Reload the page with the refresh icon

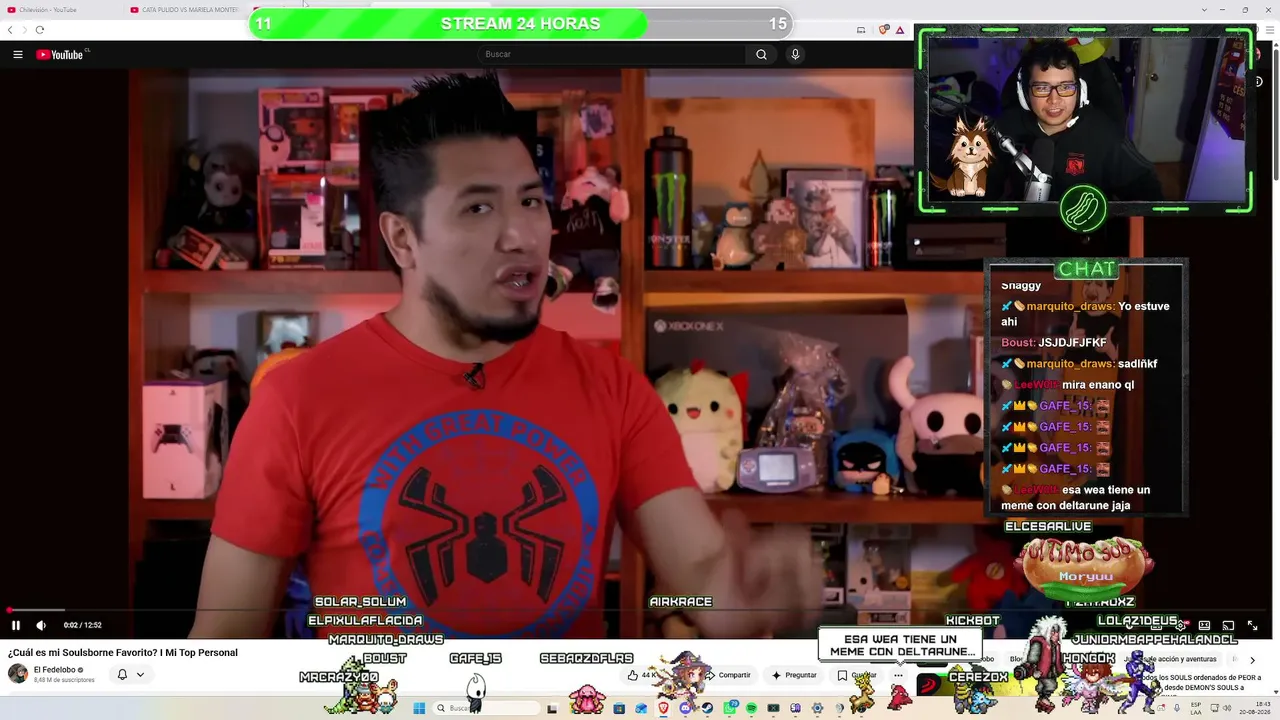pyautogui.click(x=40, y=30)
